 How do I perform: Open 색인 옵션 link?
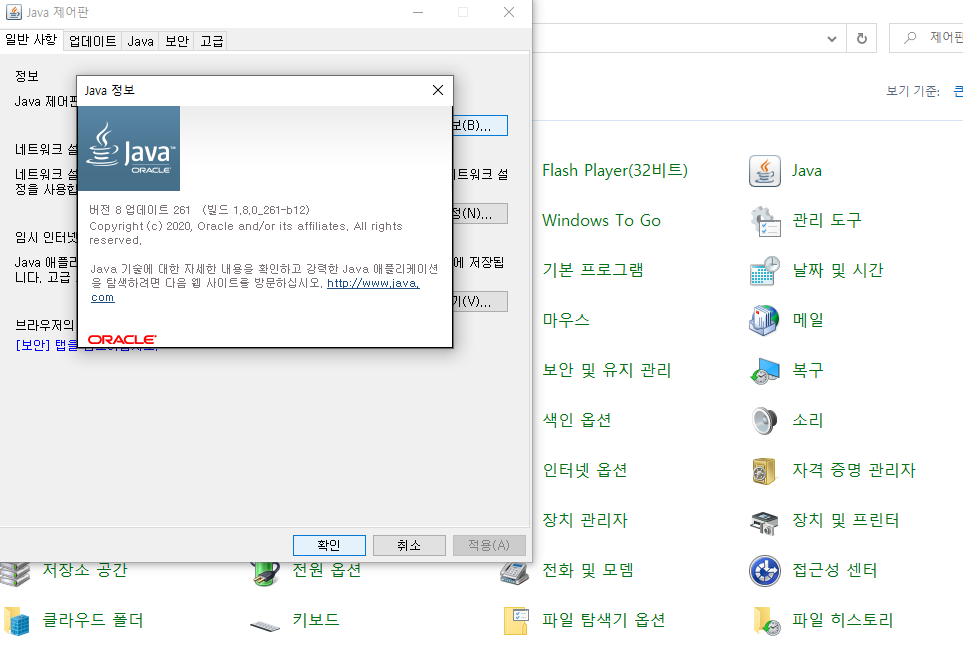576,421
